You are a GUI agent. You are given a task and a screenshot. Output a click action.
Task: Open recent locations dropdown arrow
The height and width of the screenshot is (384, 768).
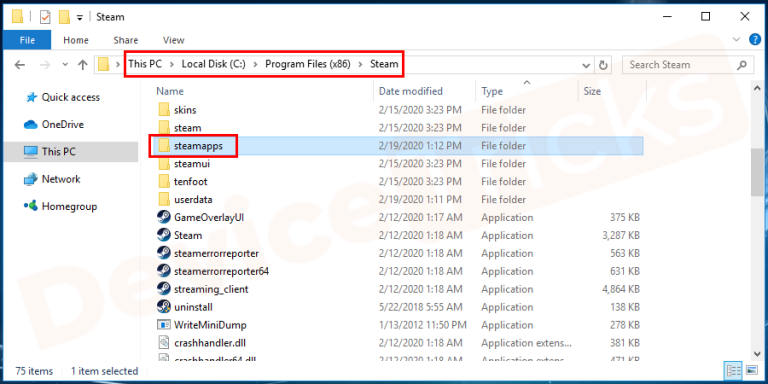(x=66, y=65)
